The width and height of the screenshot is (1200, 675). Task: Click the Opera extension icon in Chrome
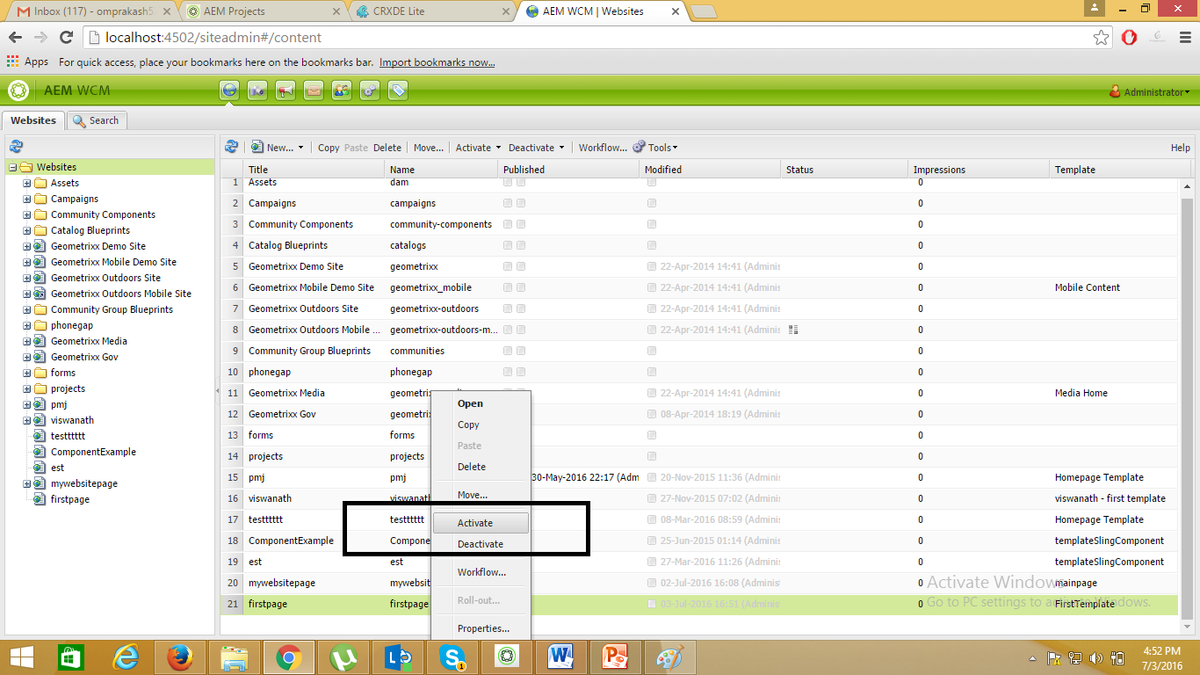[x=1128, y=37]
